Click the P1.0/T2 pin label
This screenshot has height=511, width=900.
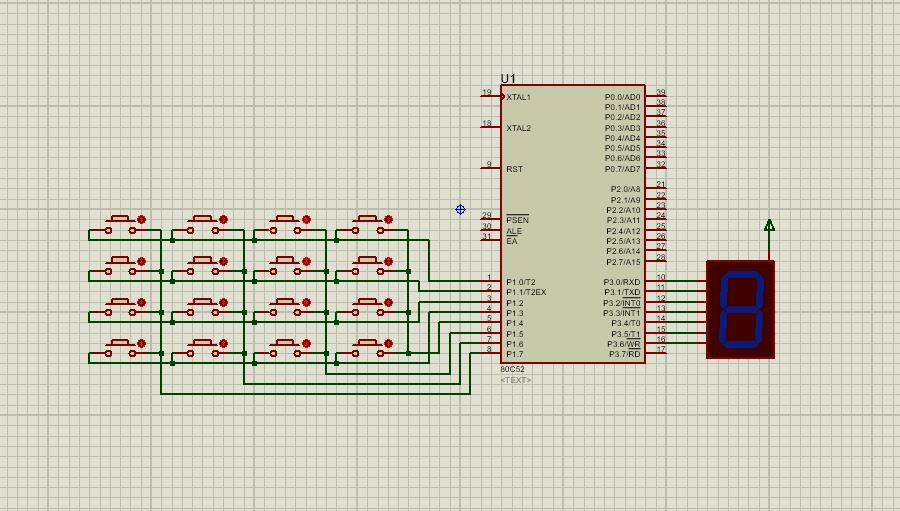pos(521,282)
